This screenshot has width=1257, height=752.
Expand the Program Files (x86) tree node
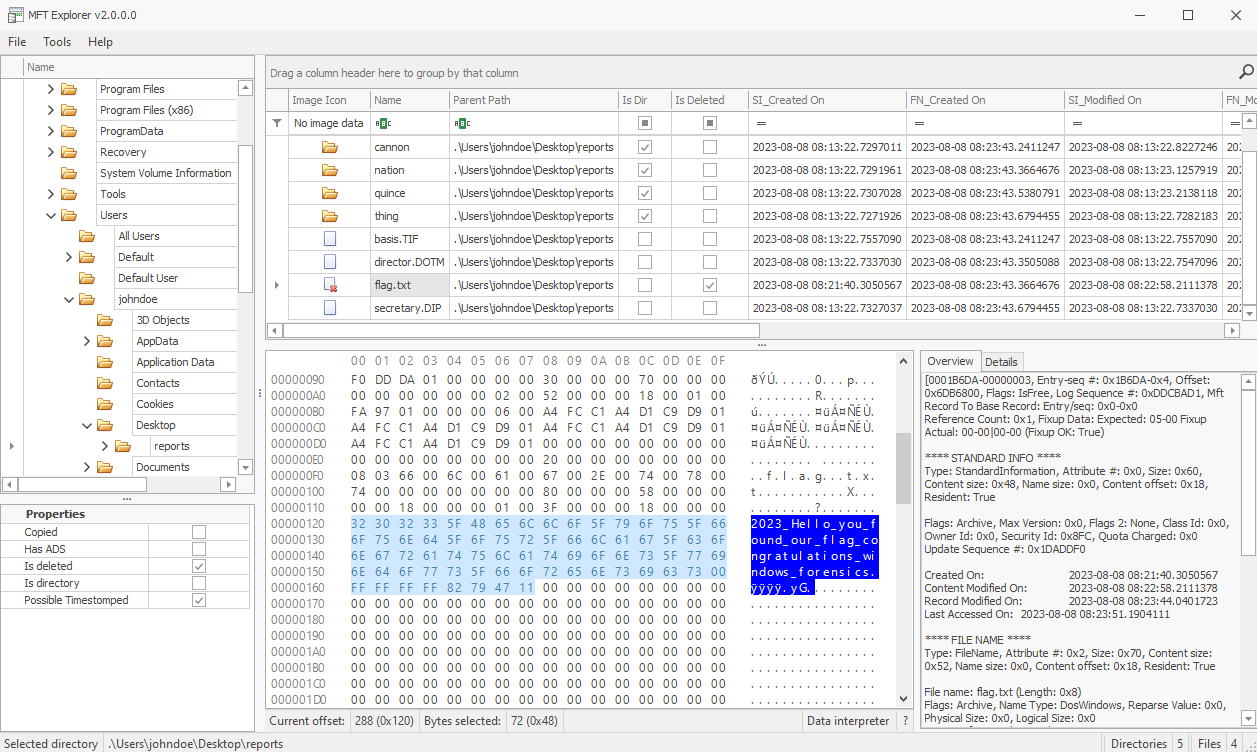(51, 110)
